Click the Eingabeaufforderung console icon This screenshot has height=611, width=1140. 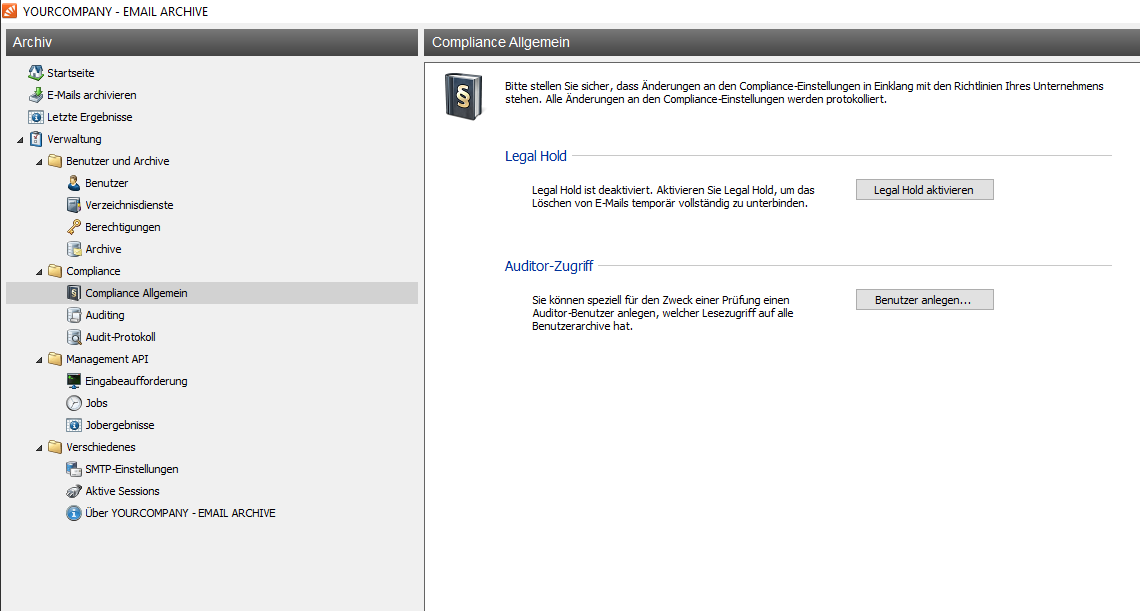(x=74, y=381)
